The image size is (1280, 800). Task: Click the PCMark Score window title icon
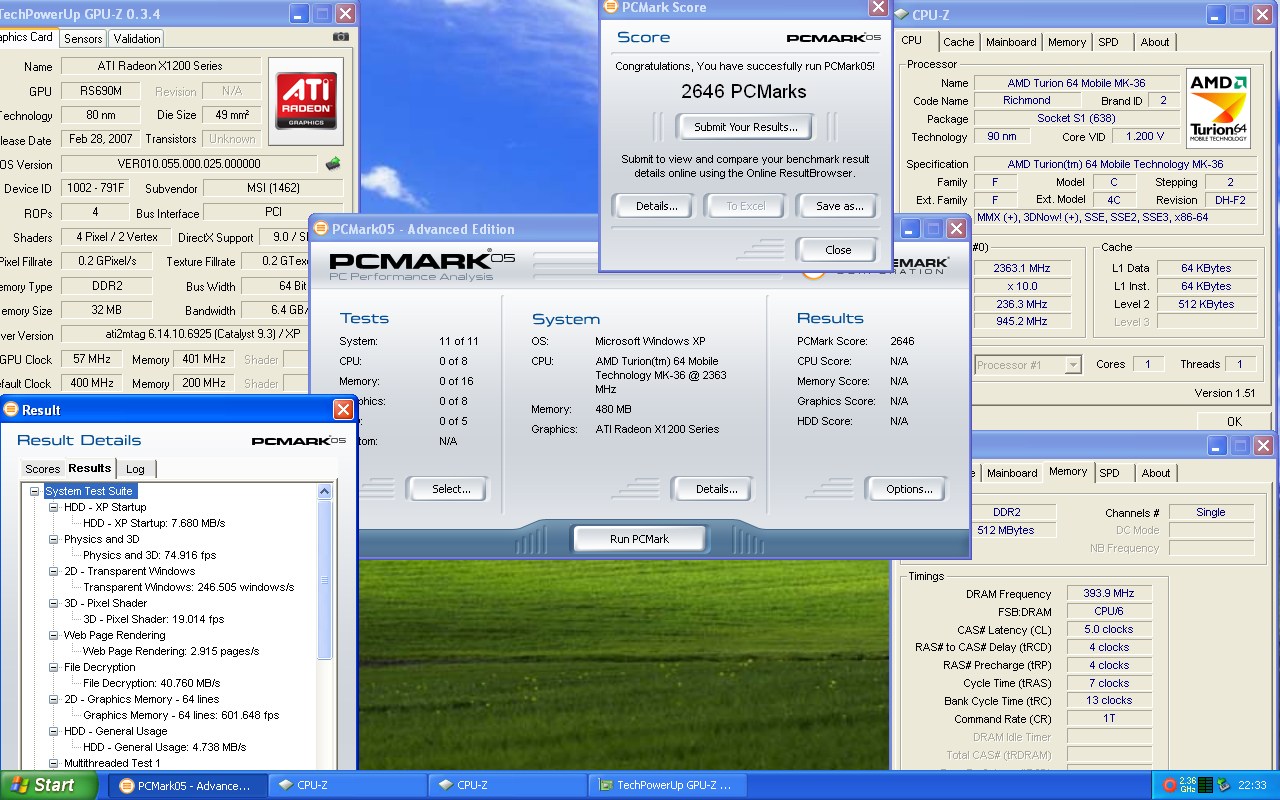click(x=610, y=7)
